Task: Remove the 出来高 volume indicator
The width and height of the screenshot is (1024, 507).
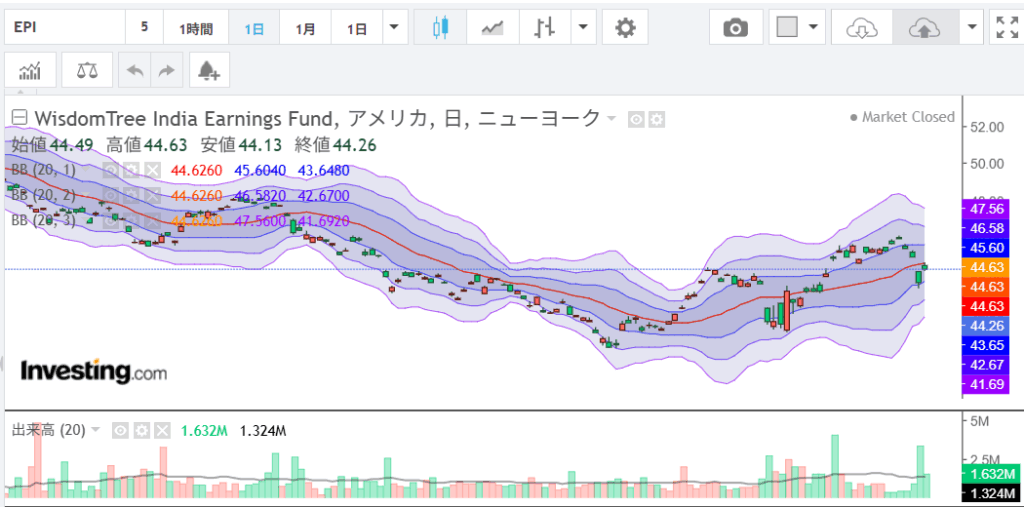Action: [163, 431]
